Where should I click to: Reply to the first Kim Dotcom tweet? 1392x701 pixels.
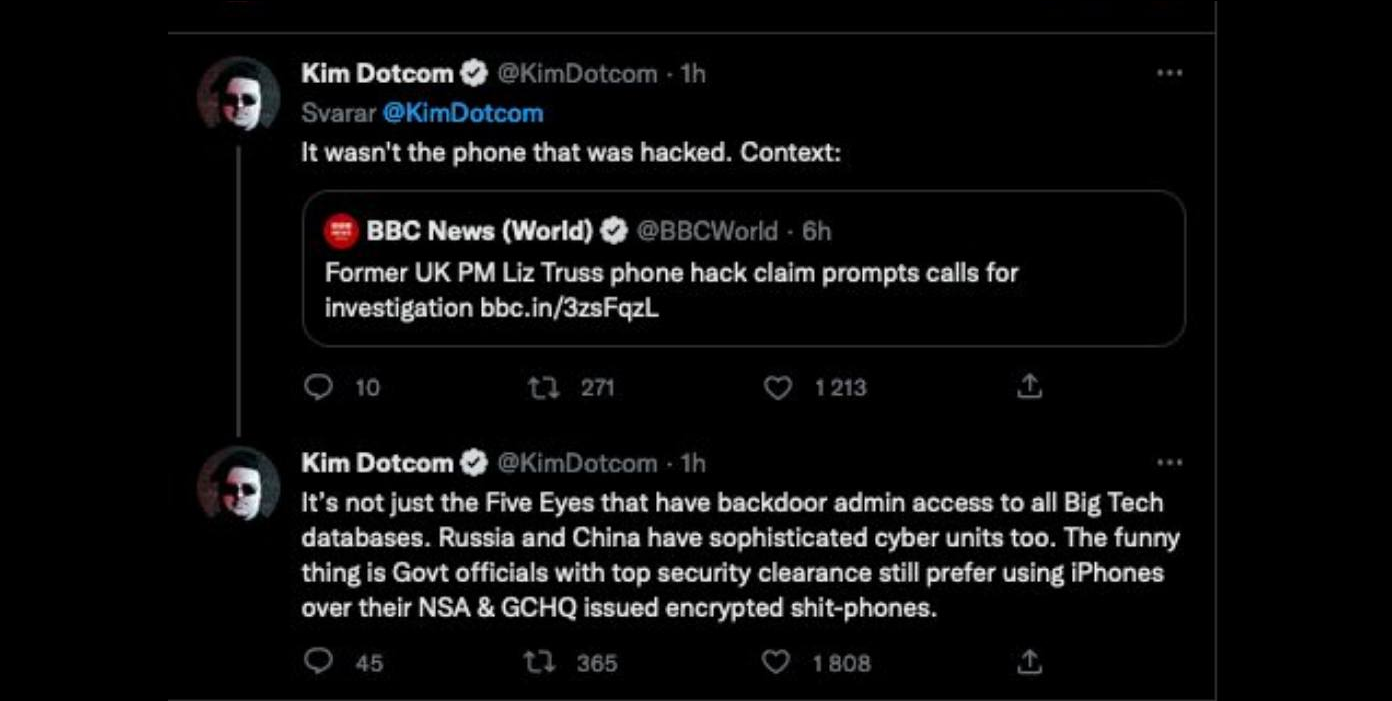[x=318, y=387]
